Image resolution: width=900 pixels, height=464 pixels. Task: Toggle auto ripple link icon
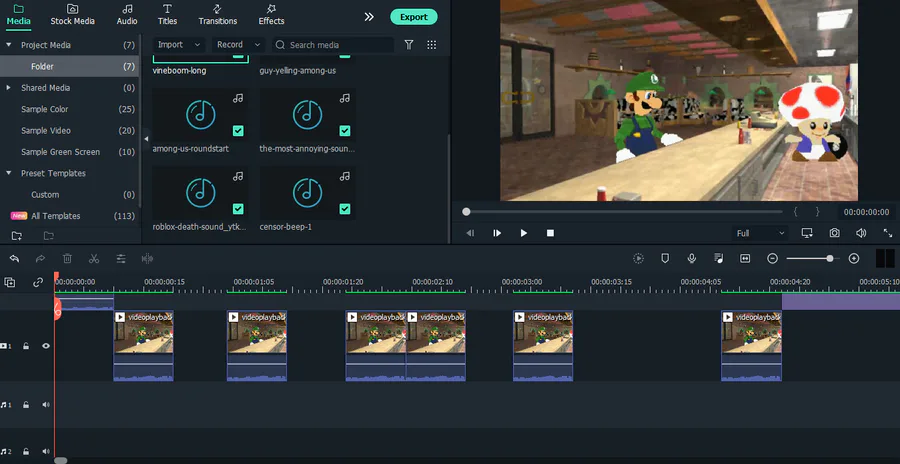coord(38,282)
